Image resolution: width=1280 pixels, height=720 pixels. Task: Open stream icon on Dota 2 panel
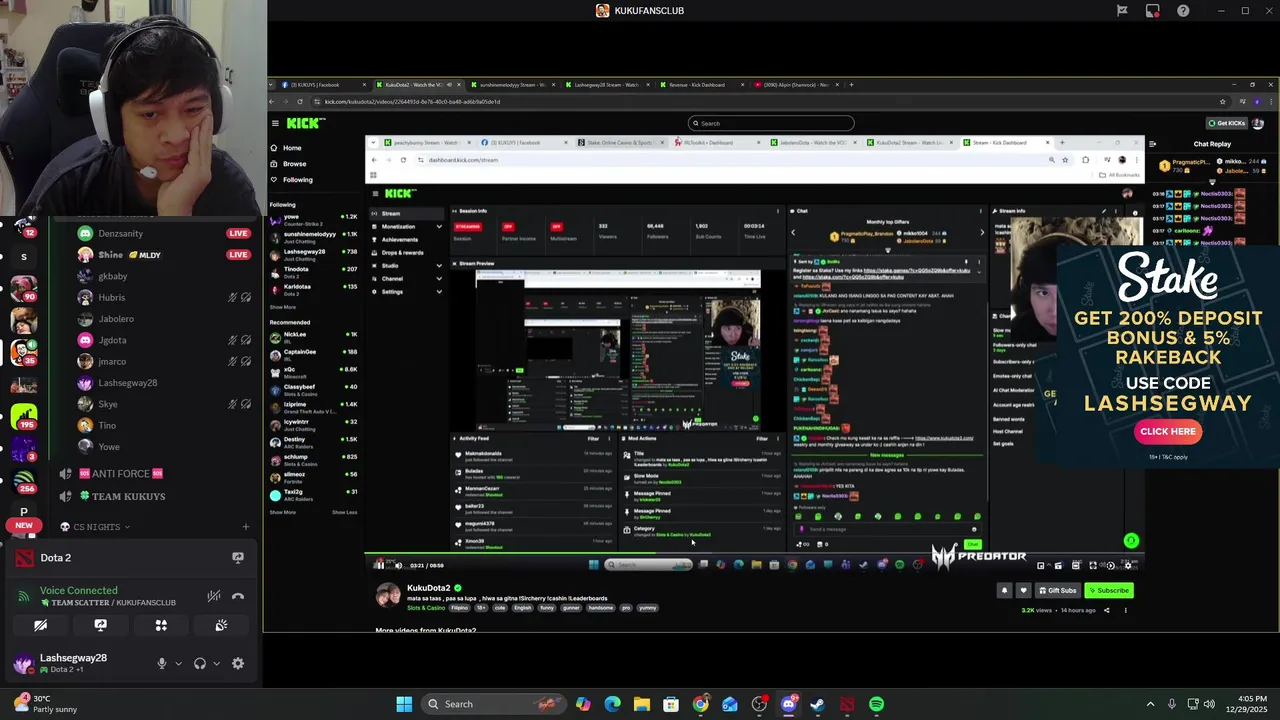238,557
